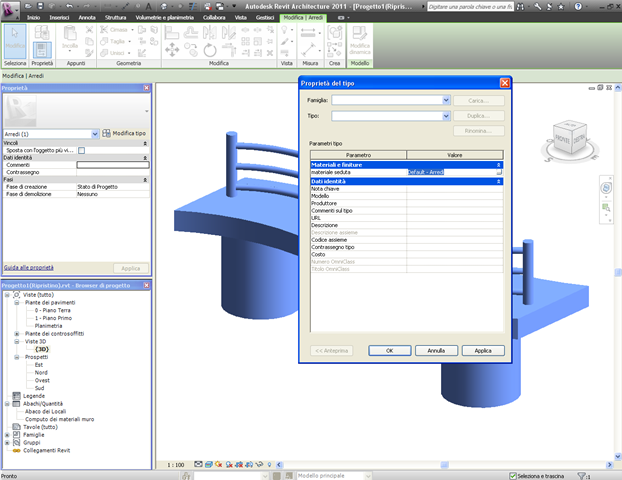
Task: Expand the Famiglie tree node
Action: click(x=7, y=435)
